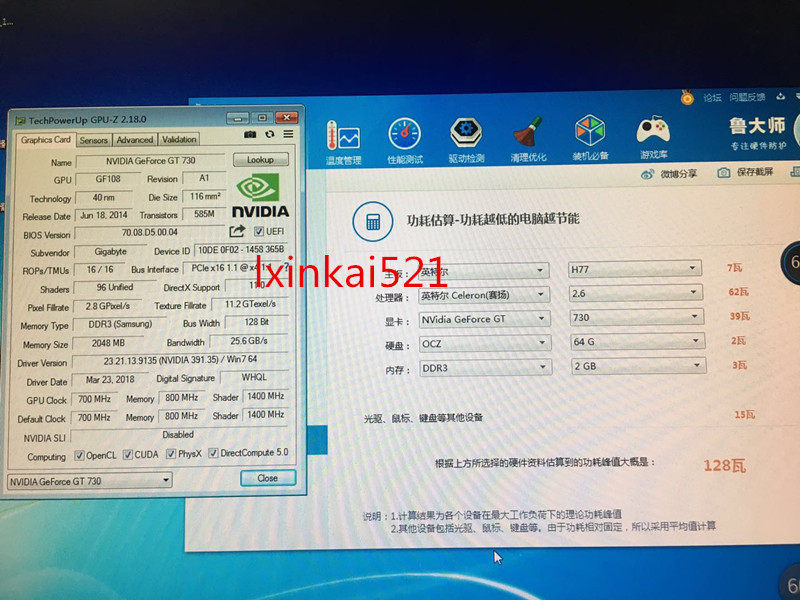Click the Subvendor value Gigabyte

pyautogui.click(x=111, y=252)
